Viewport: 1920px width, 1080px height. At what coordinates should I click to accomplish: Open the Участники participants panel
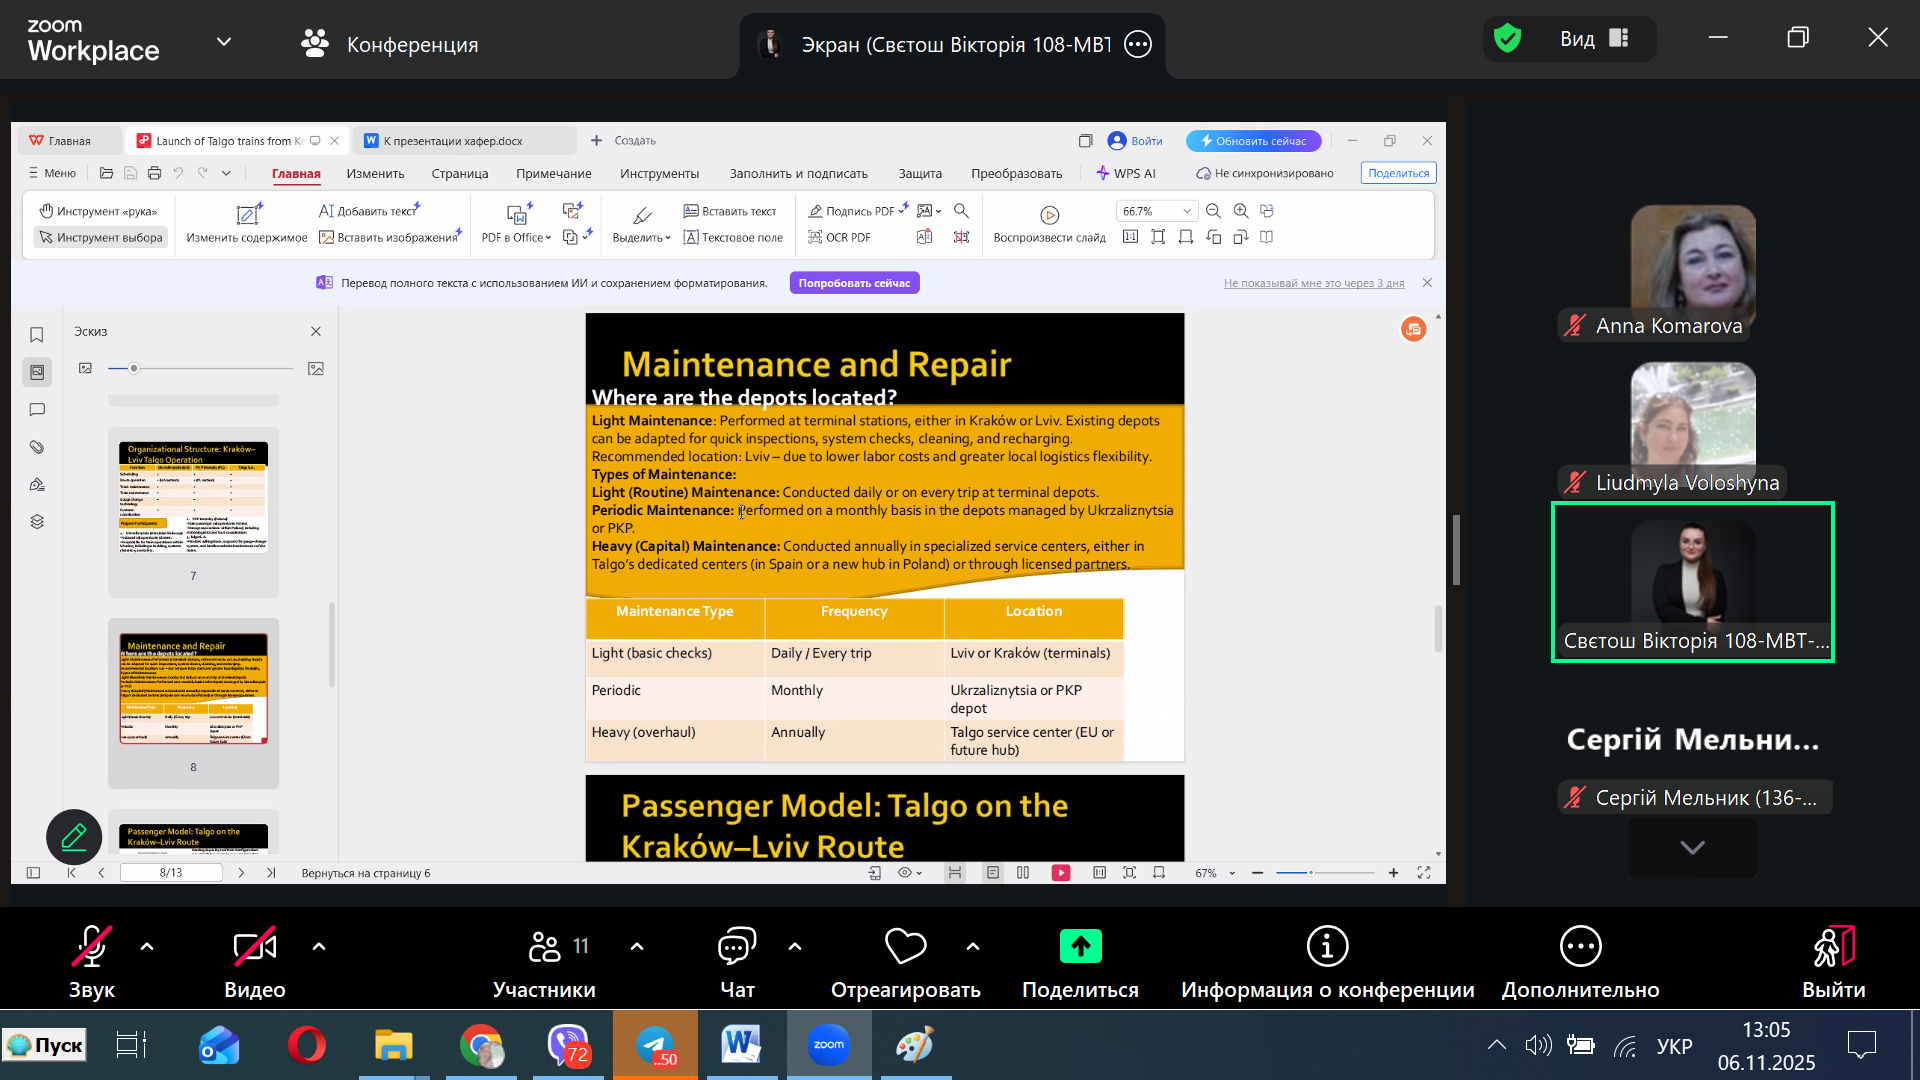pos(544,946)
